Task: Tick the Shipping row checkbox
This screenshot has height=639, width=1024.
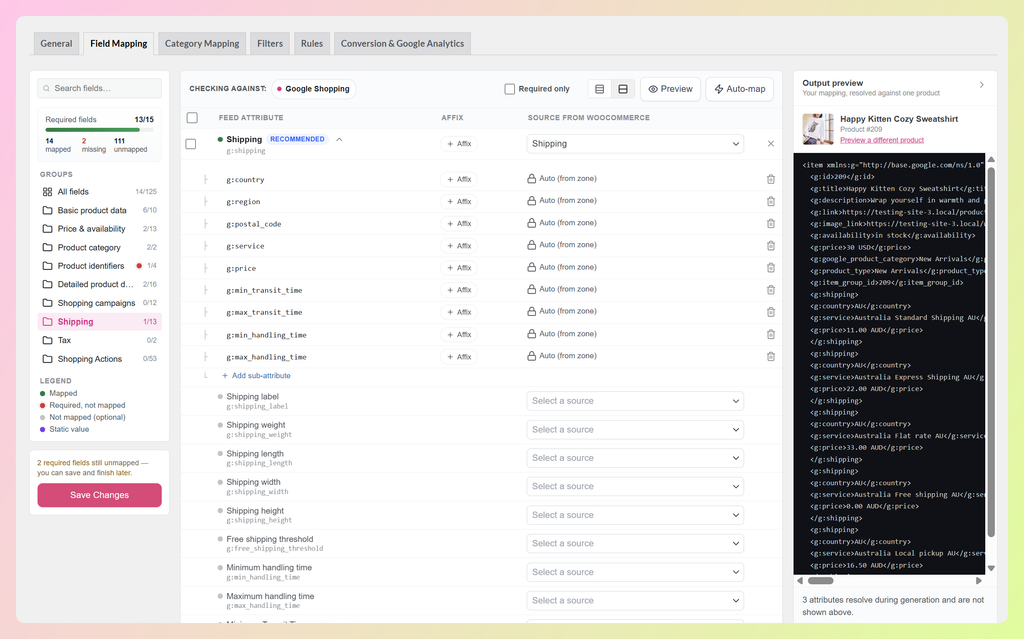Action: (191, 144)
